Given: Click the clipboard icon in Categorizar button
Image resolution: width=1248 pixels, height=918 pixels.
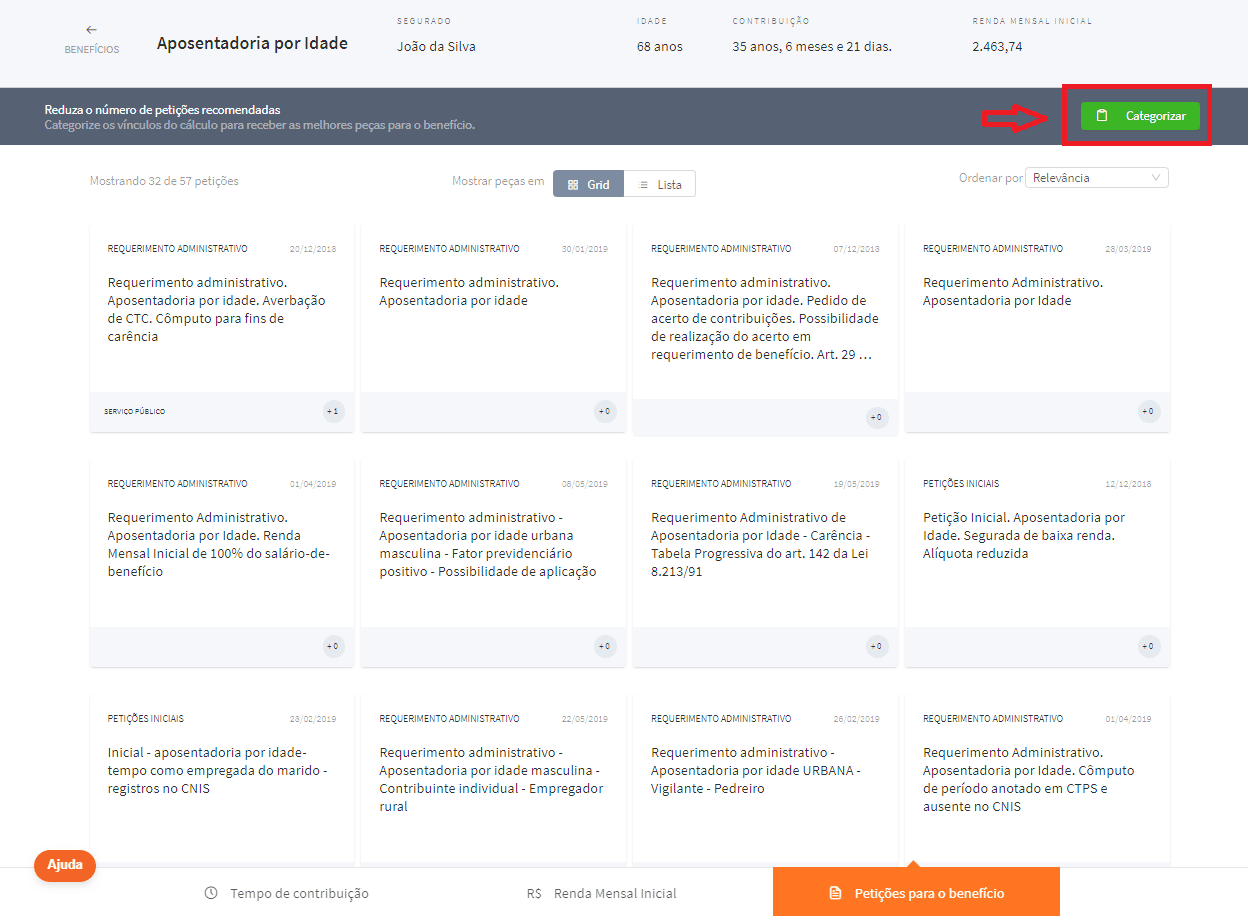Looking at the screenshot, I should pos(1102,116).
